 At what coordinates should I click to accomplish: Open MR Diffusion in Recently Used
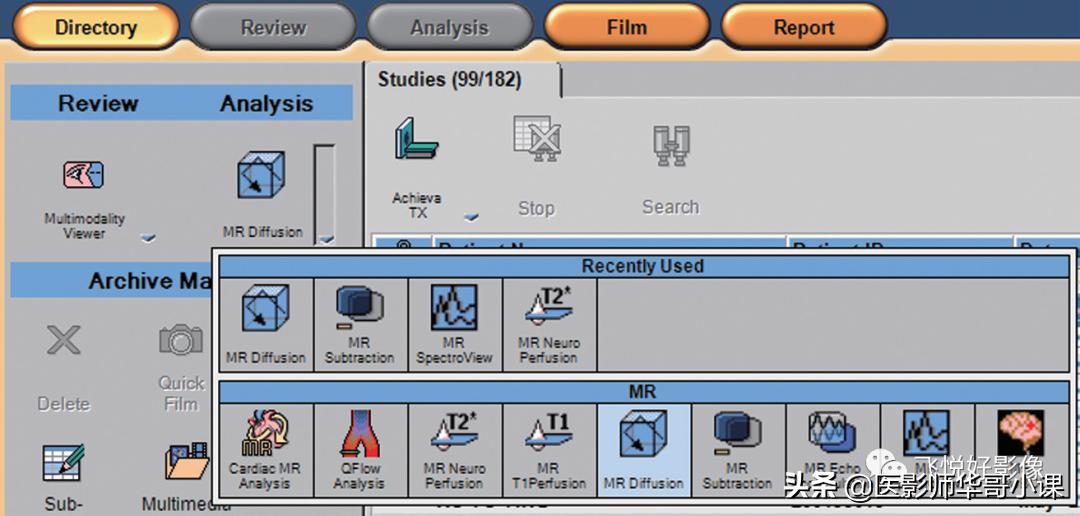266,324
